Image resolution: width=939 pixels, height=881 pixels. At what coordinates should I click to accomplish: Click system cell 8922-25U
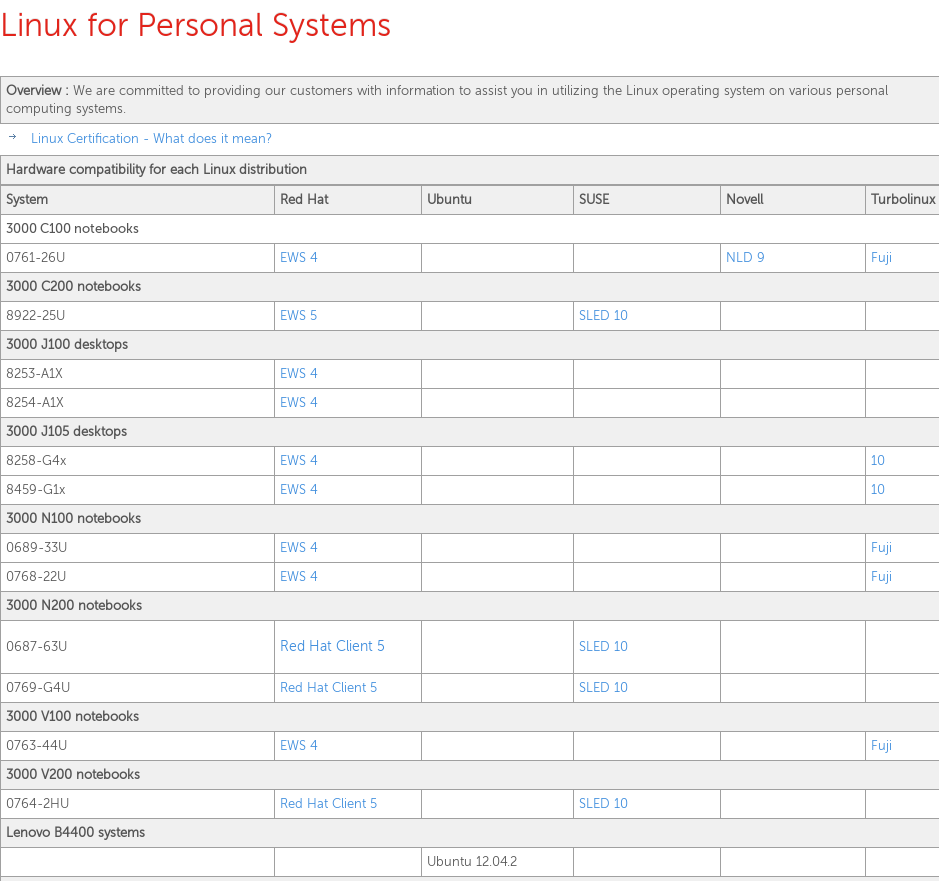[x=137, y=316]
